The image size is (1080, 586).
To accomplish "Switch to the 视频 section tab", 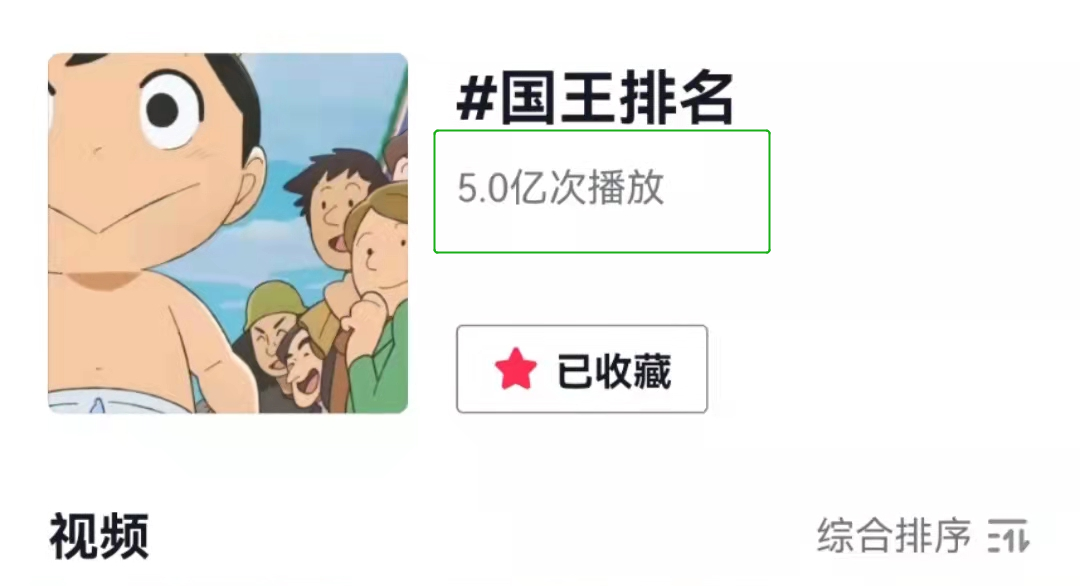I will coord(99,536).
